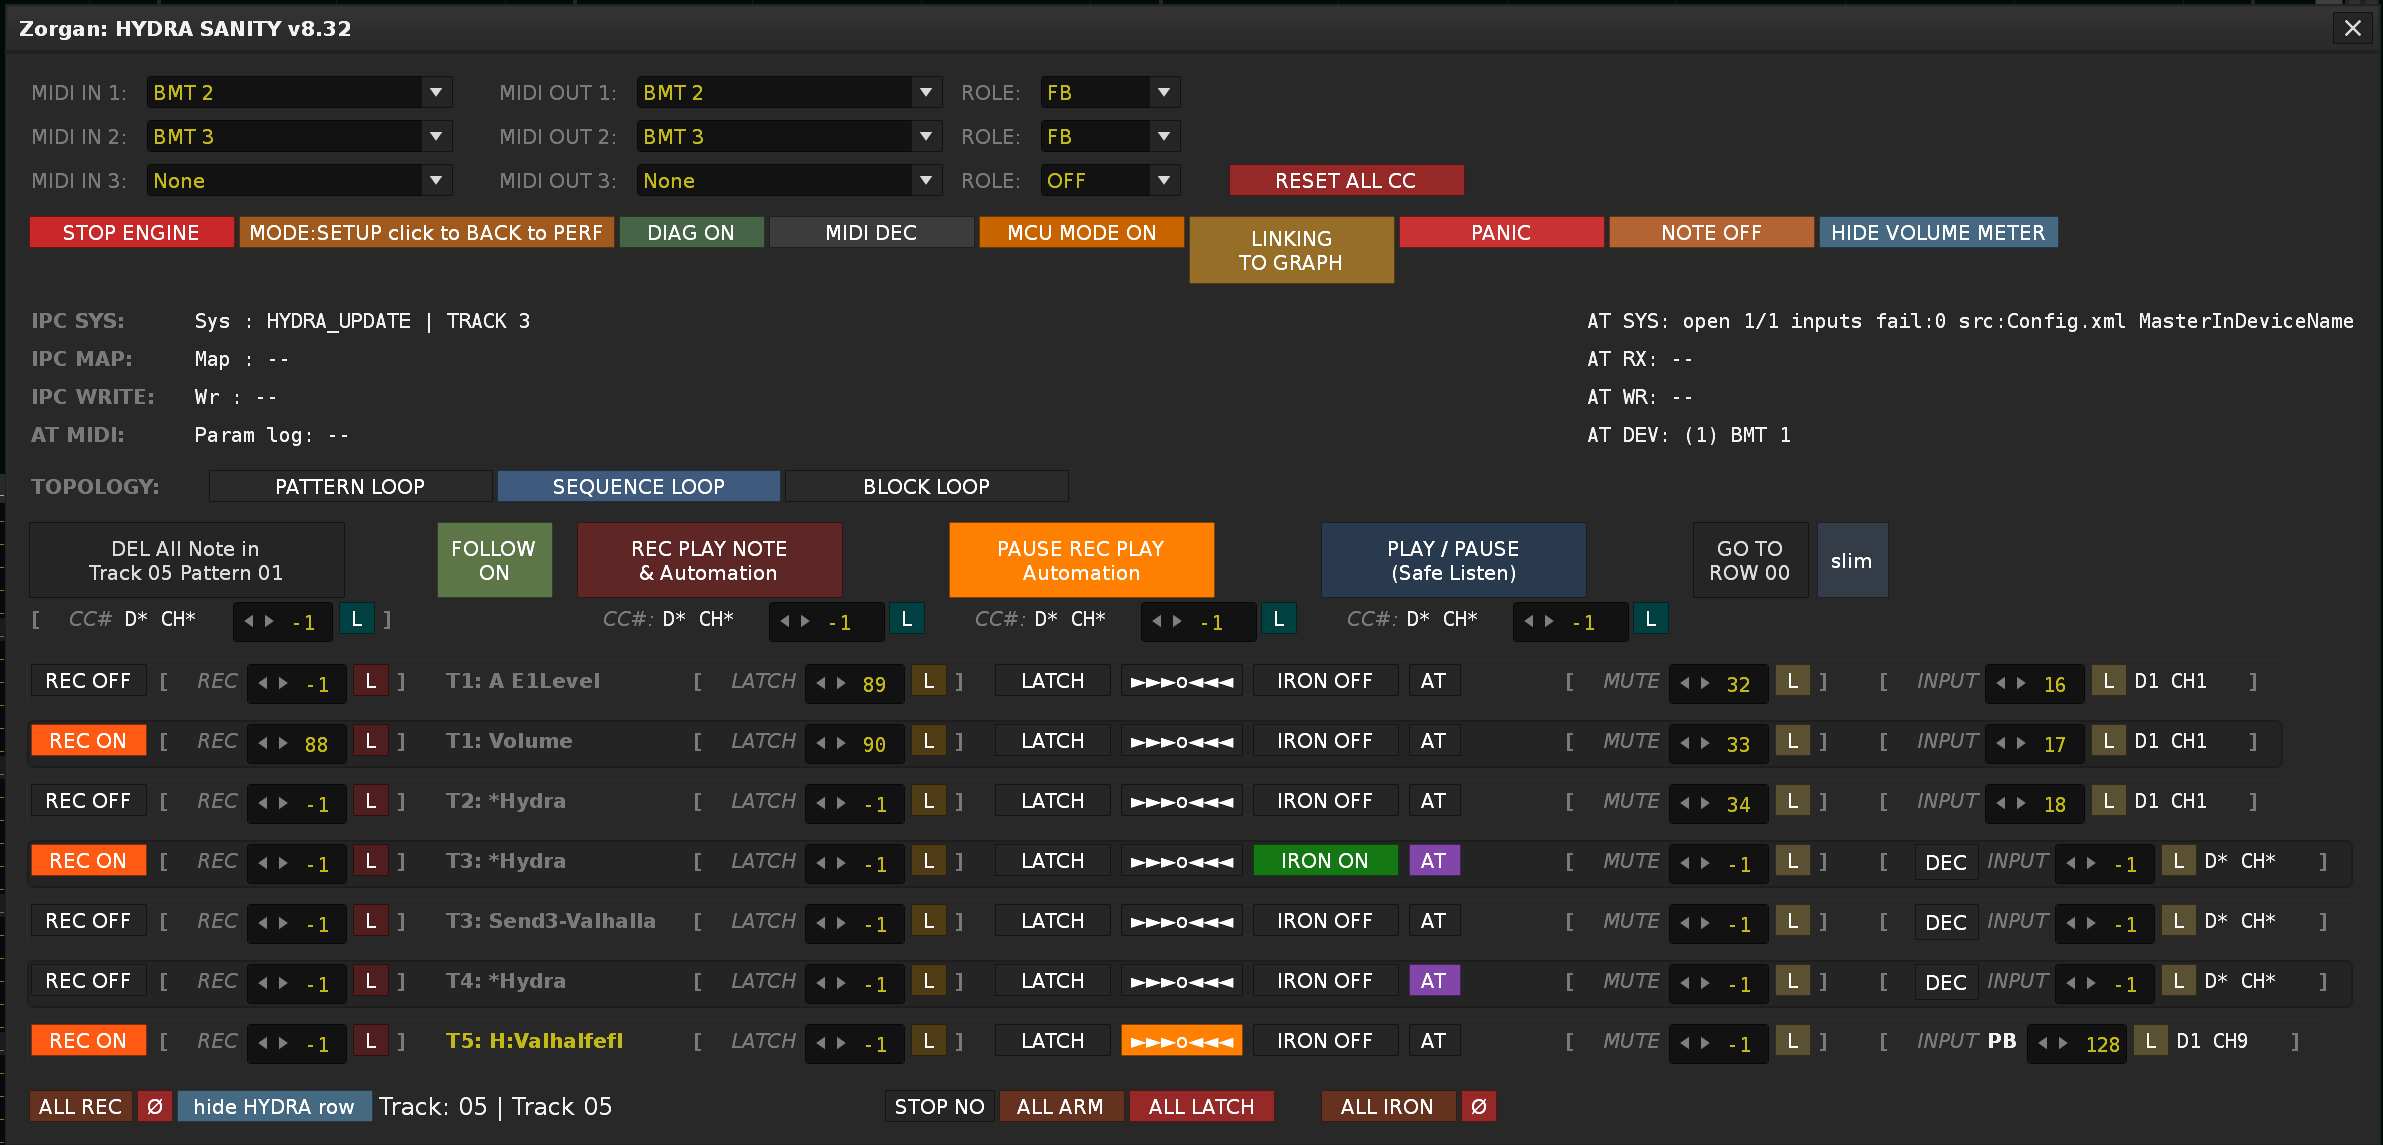Click the MUTE learn L in T2: *Hydra row
2383x1145 pixels.
(1793, 801)
